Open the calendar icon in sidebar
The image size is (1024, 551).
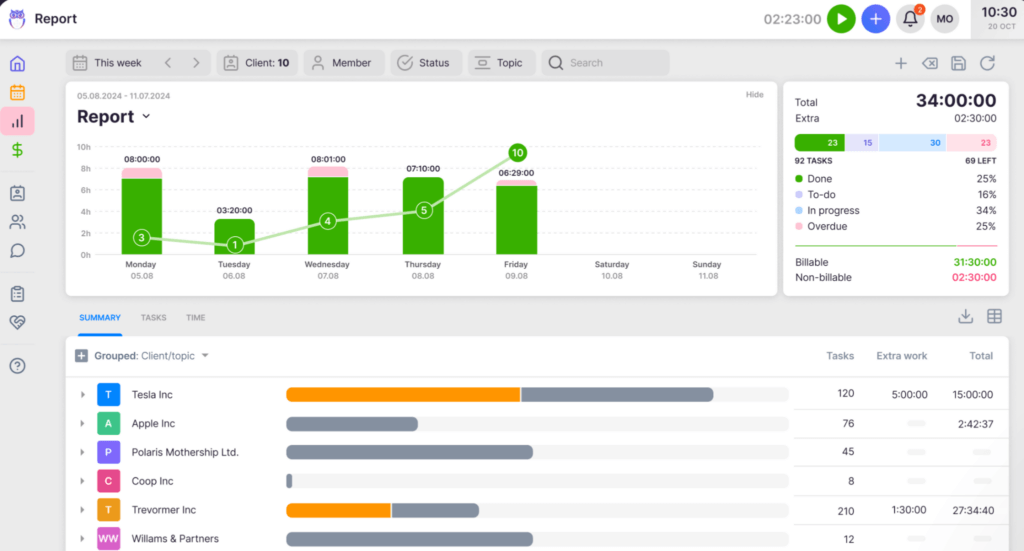pyautogui.click(x=17, y=93)
